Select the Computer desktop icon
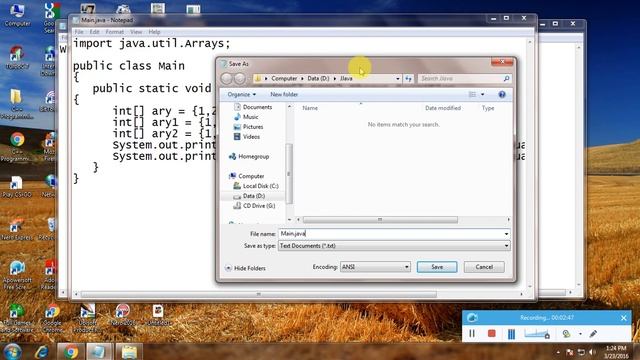The width and height of the screenshot is (640, 360). (18, 16)
